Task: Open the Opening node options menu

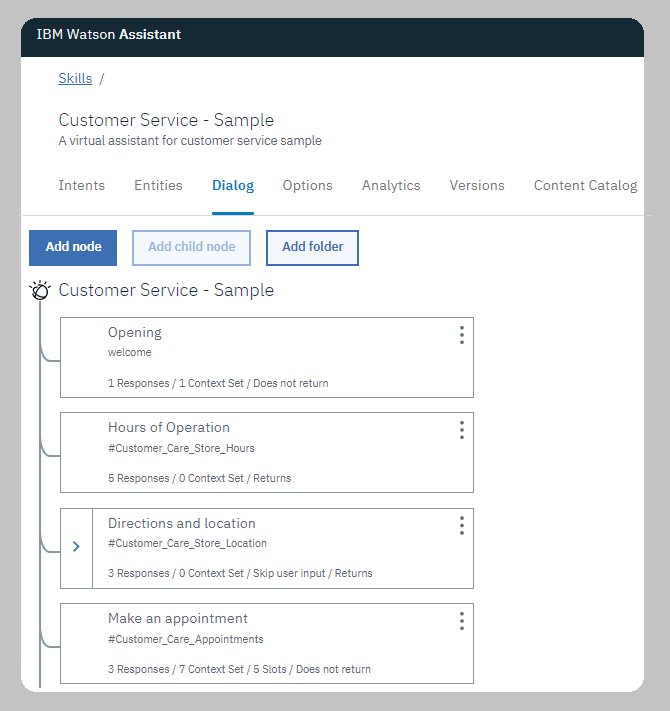Action: click(461, 335)
